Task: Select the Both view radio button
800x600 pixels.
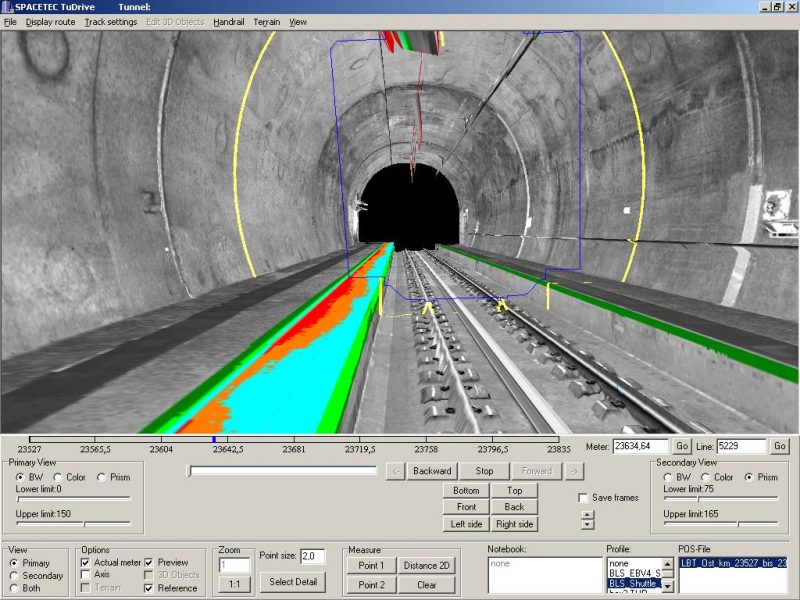Action: click(x=14, y=588)
